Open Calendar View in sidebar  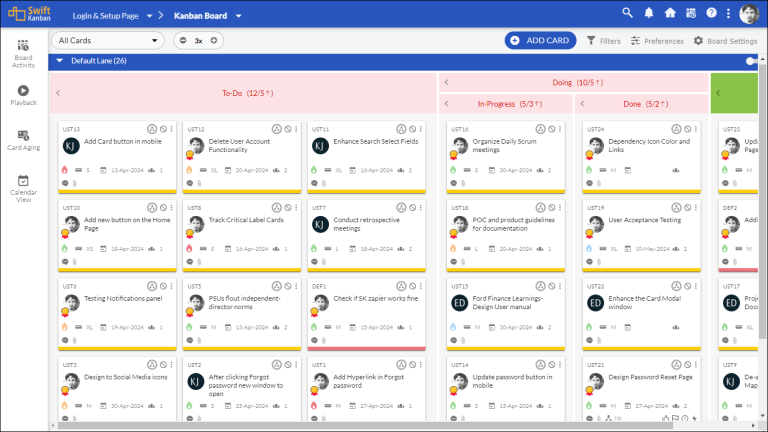[x=23, y=189]
